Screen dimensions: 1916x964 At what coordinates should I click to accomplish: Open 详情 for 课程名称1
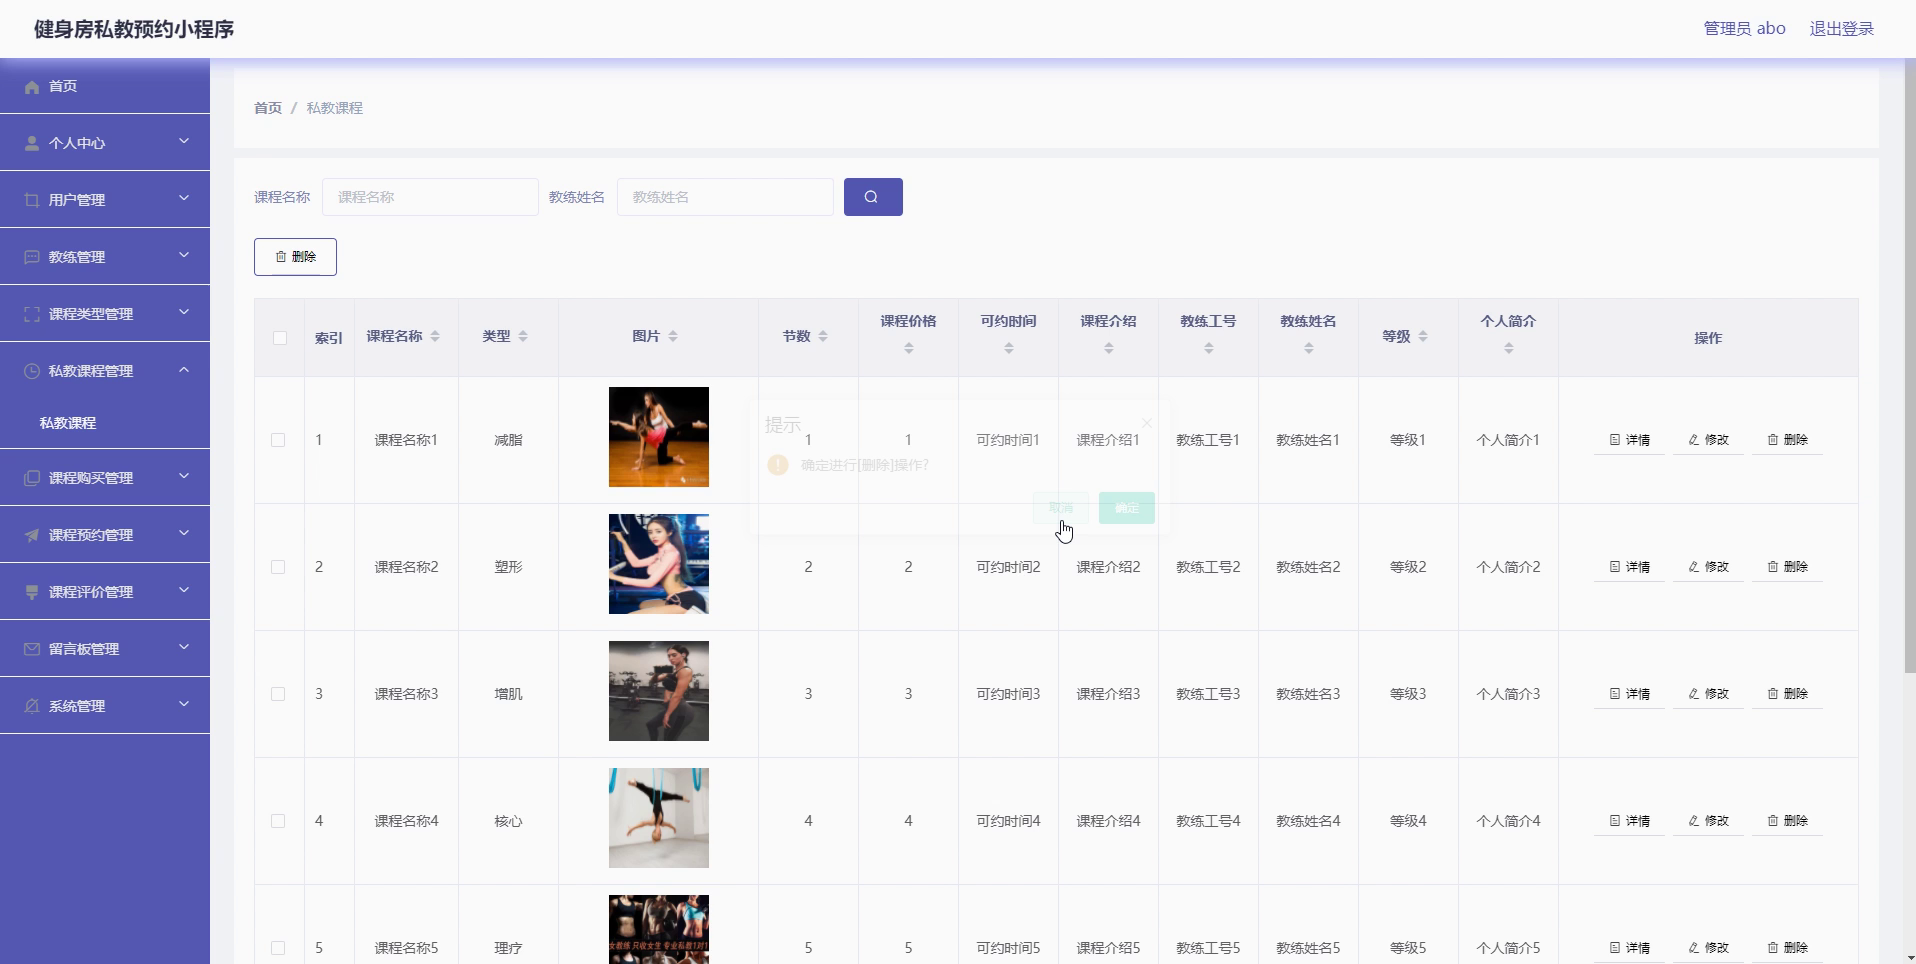pyautogui.click(x=1629, y=440)
